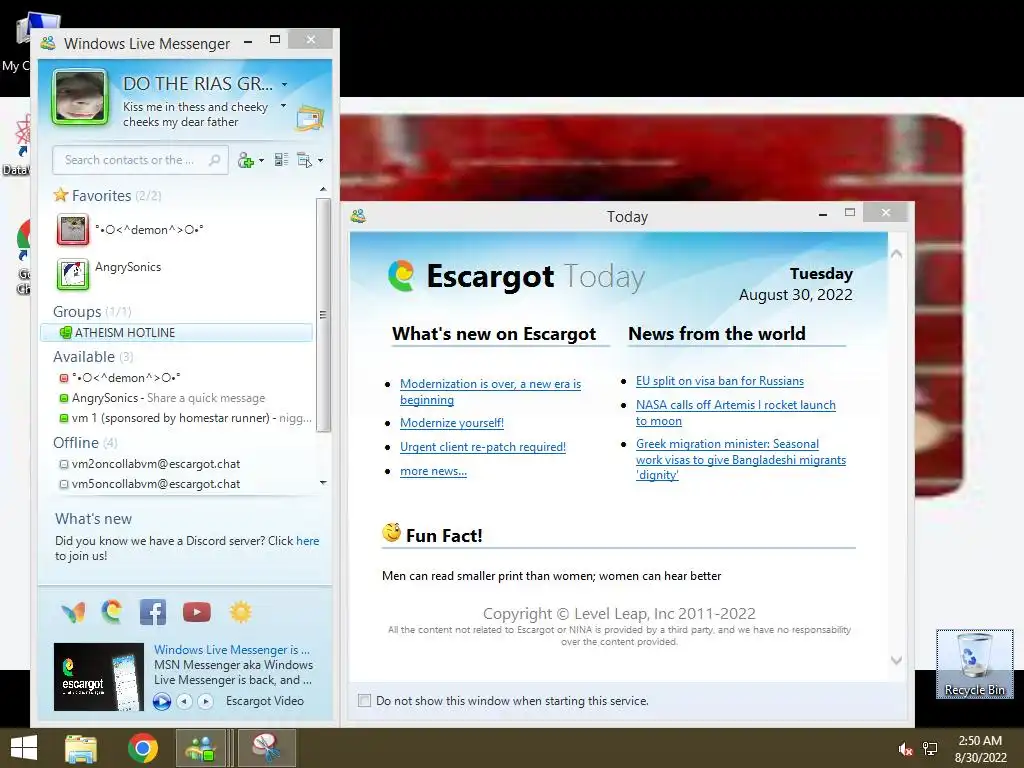The height and width of the screenshot is (768, 1024).
Task: Open the YouTube icon in Messenger
Action: click(x=197, y=612)
